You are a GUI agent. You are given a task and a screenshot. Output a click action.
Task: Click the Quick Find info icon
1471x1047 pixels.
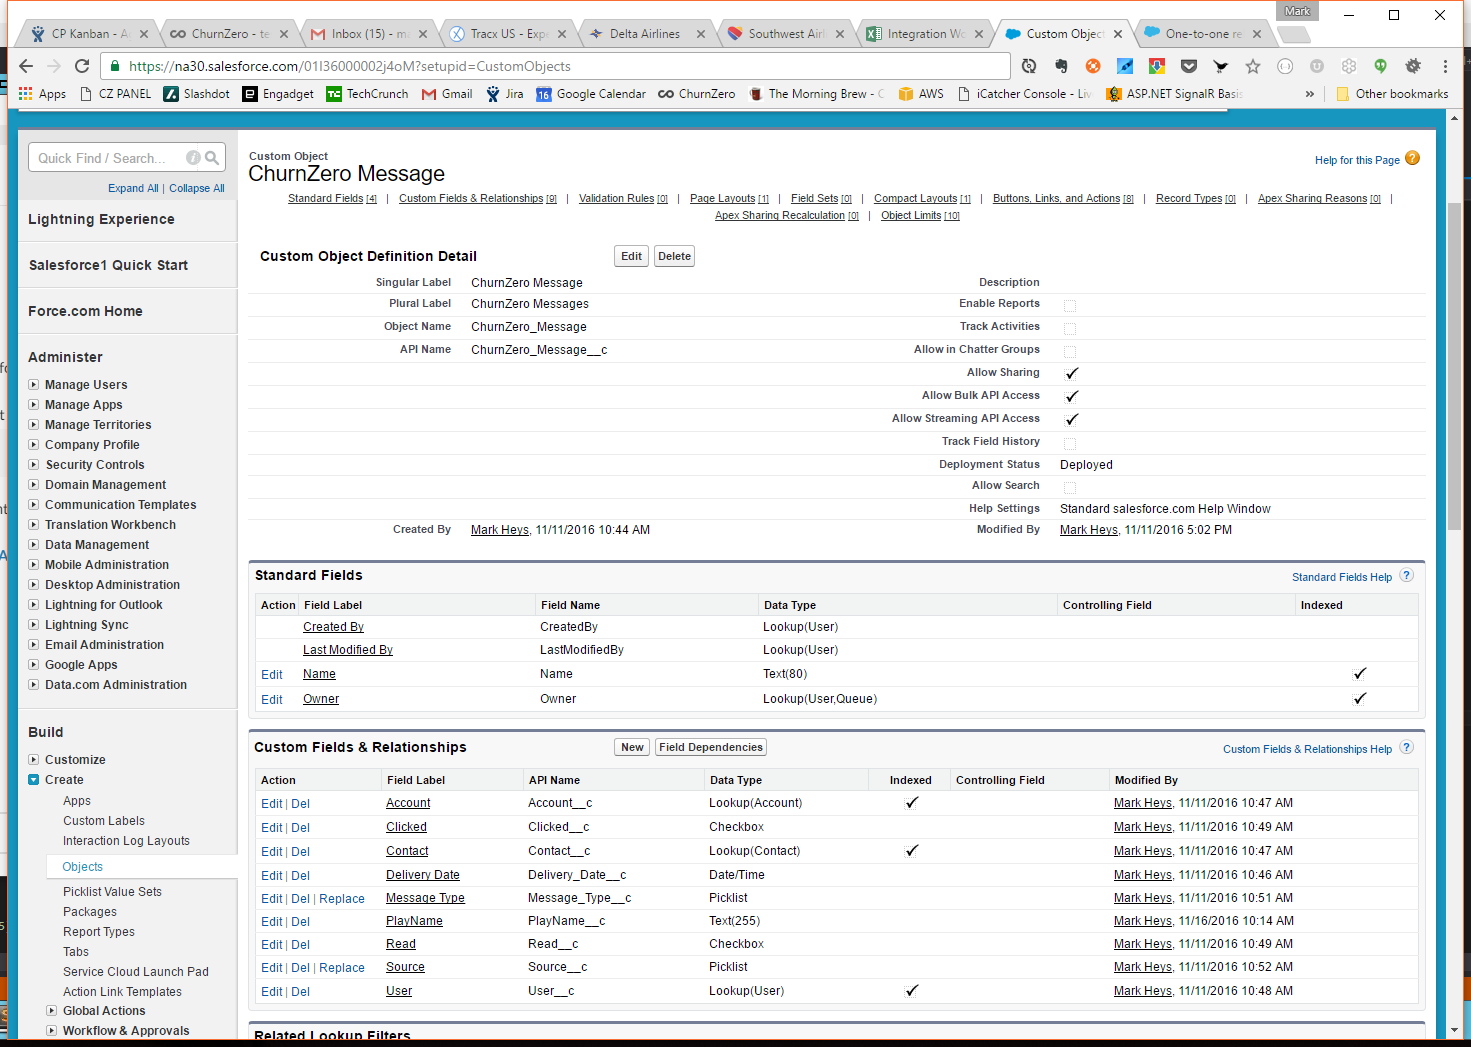pos(193,158)
